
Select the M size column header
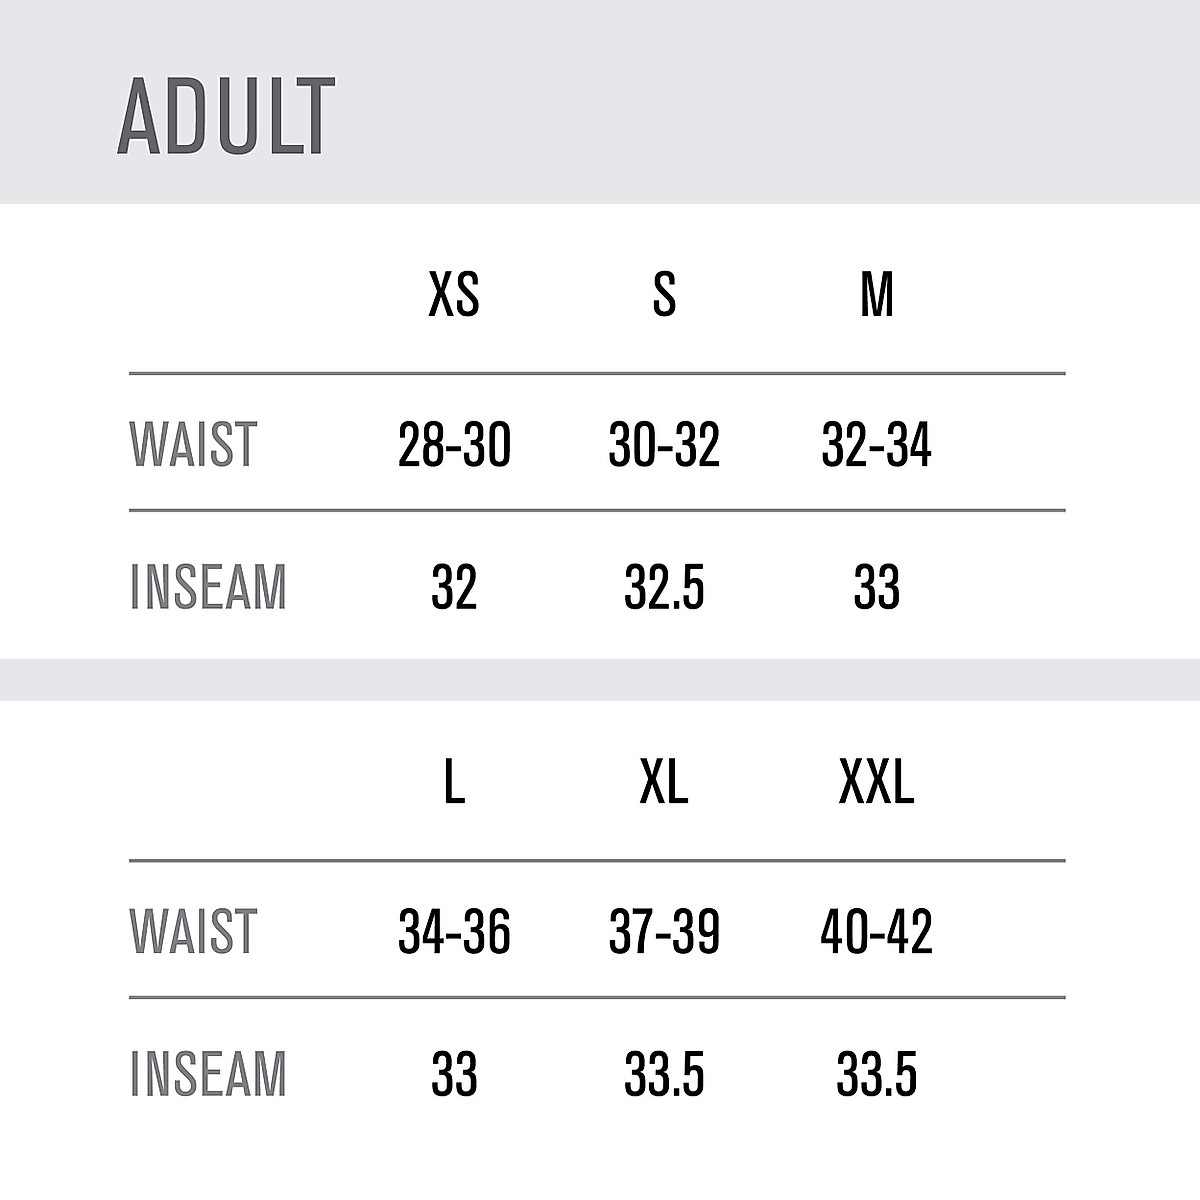(877, 295)
